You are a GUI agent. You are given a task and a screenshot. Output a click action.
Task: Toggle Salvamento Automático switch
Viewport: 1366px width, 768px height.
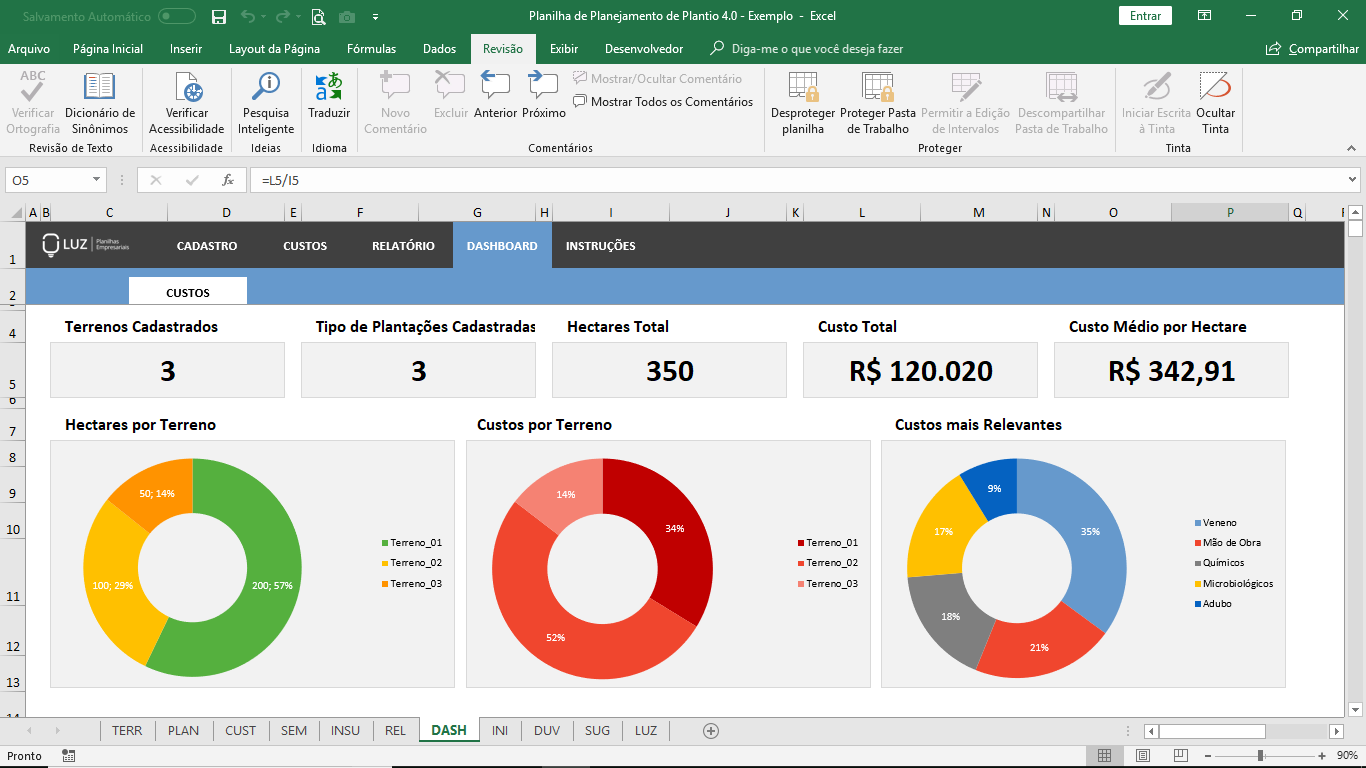coord(177,16)
